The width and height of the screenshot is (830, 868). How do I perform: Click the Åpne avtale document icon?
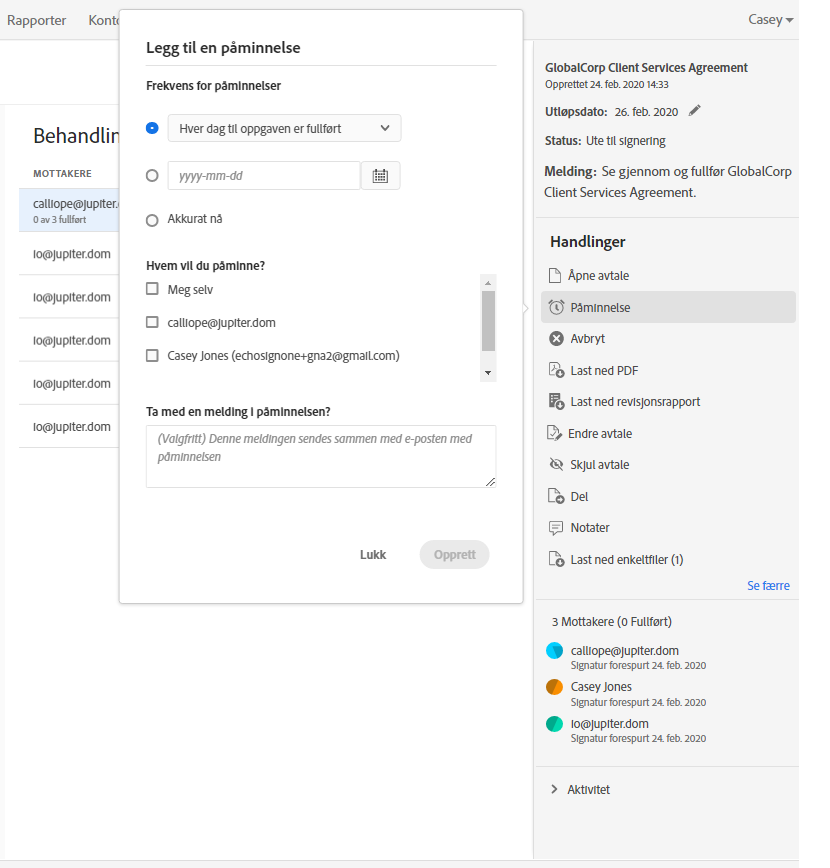[x=556, y=275]
